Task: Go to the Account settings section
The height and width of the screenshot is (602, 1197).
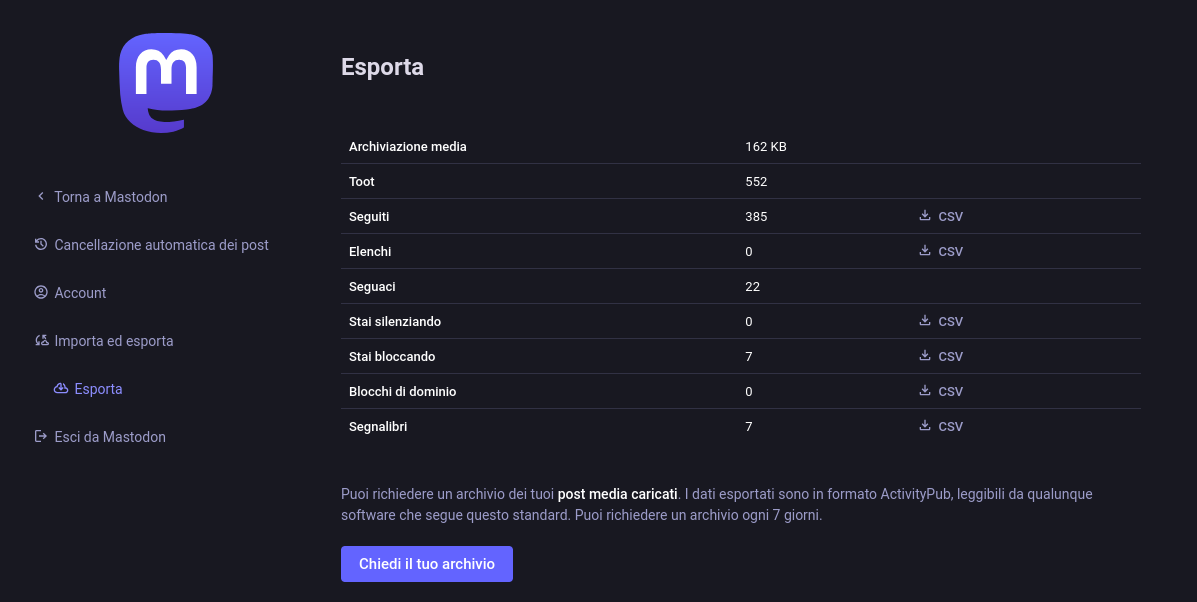Action: tap(80, 293)
